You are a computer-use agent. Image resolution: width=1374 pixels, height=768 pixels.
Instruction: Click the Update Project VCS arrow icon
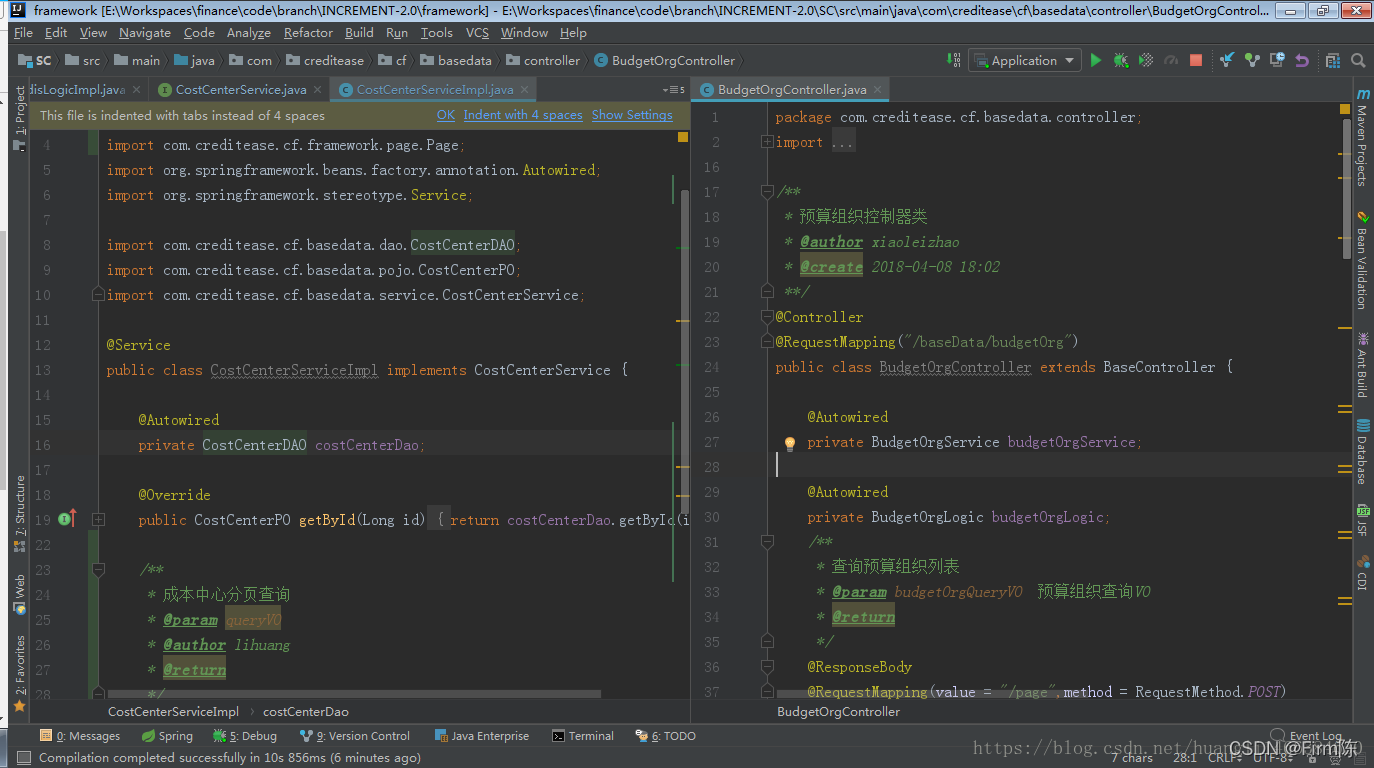[x=1227, y=60]
